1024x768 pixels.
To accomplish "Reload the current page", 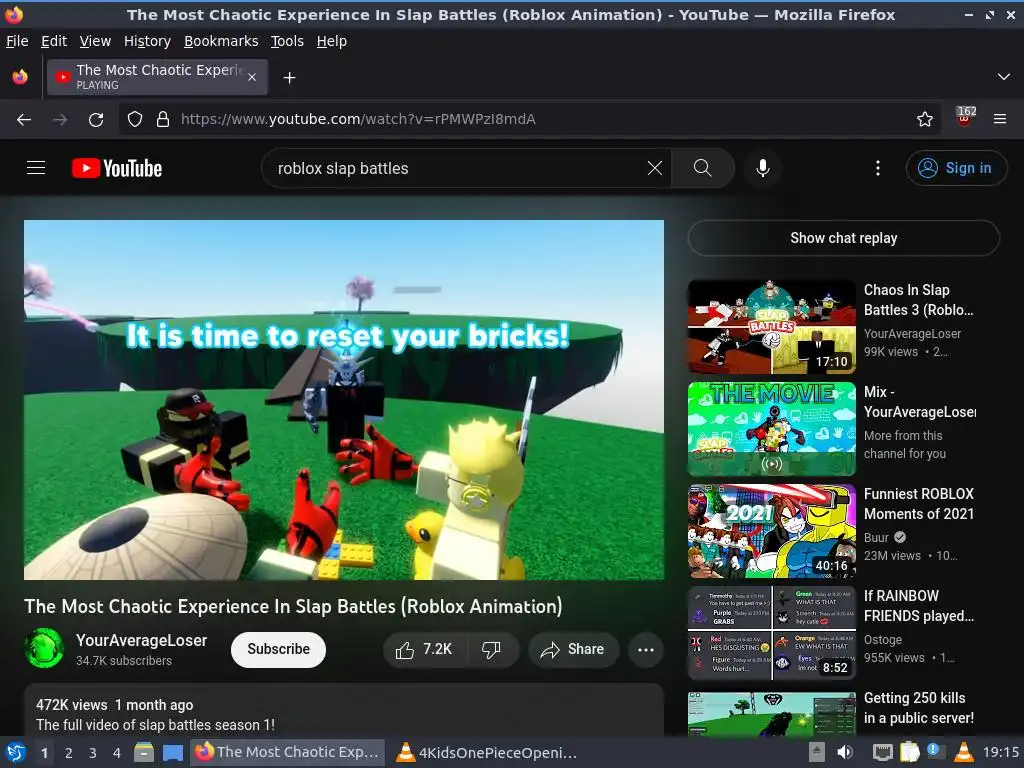I will [96, 120].
